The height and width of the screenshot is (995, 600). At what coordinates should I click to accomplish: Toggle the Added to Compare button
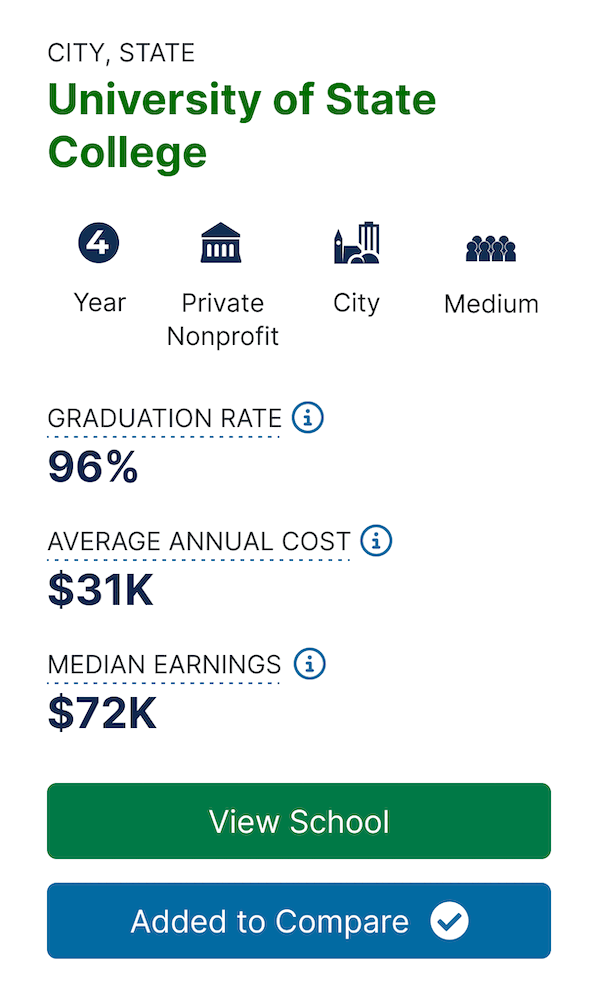point(299,921)
